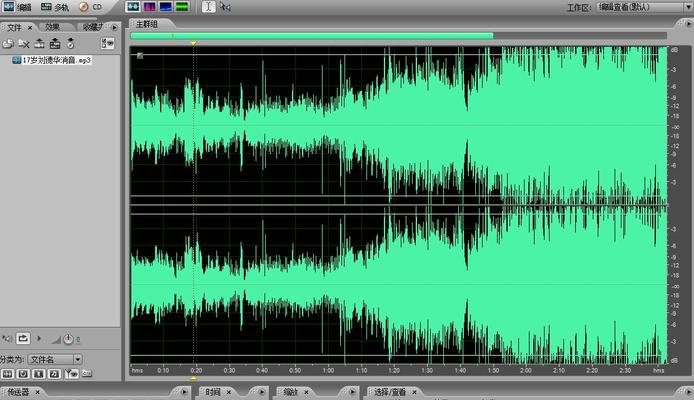Select the spectral phase display icon
Screen dimensions: 694x400
coord(182,7)
